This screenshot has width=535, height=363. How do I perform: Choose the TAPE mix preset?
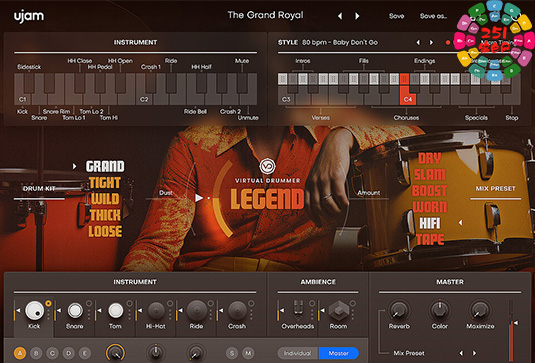coord(430,240)
